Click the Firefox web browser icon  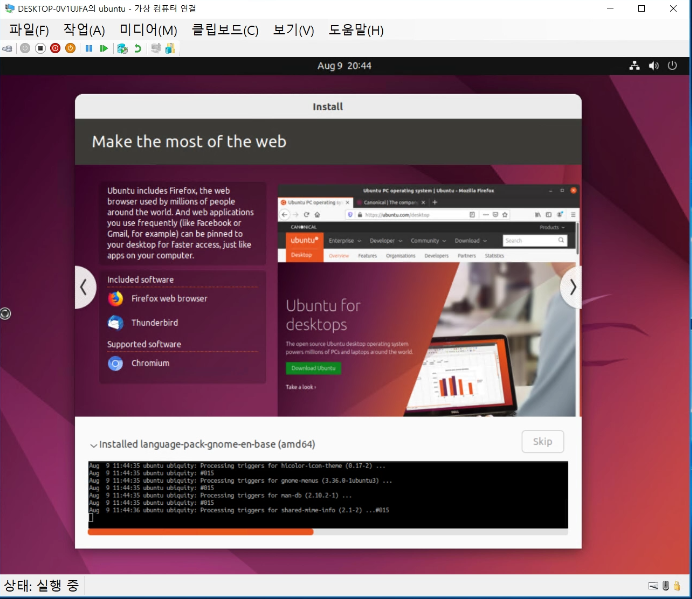click(x=116, y=299)
